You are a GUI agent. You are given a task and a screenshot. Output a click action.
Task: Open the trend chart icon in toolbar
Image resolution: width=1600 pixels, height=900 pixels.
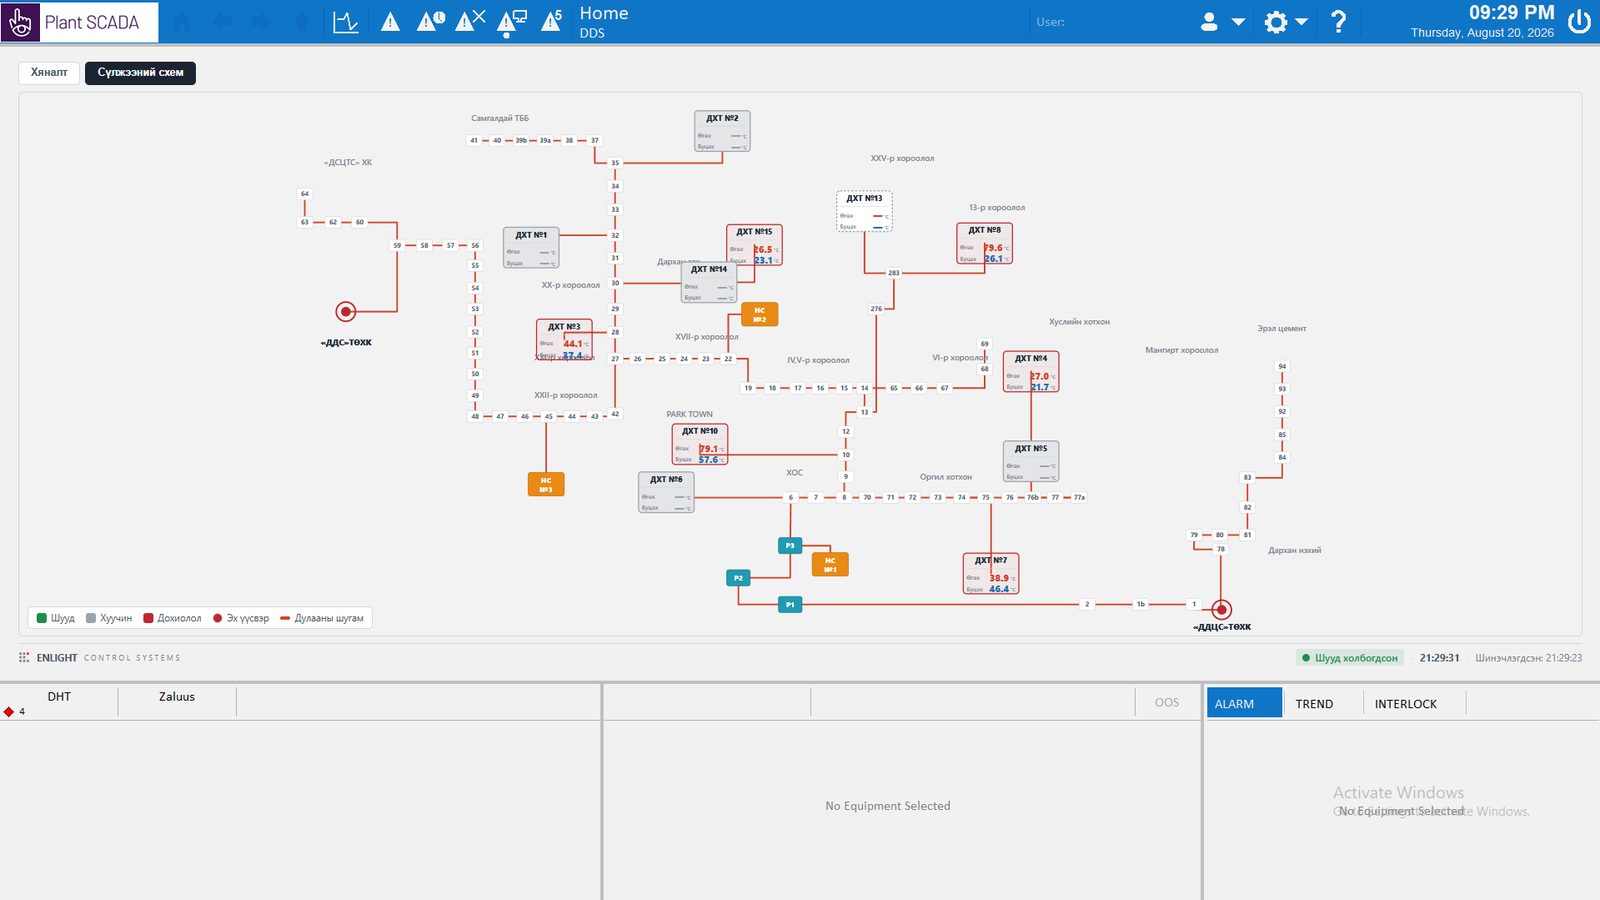346,21
